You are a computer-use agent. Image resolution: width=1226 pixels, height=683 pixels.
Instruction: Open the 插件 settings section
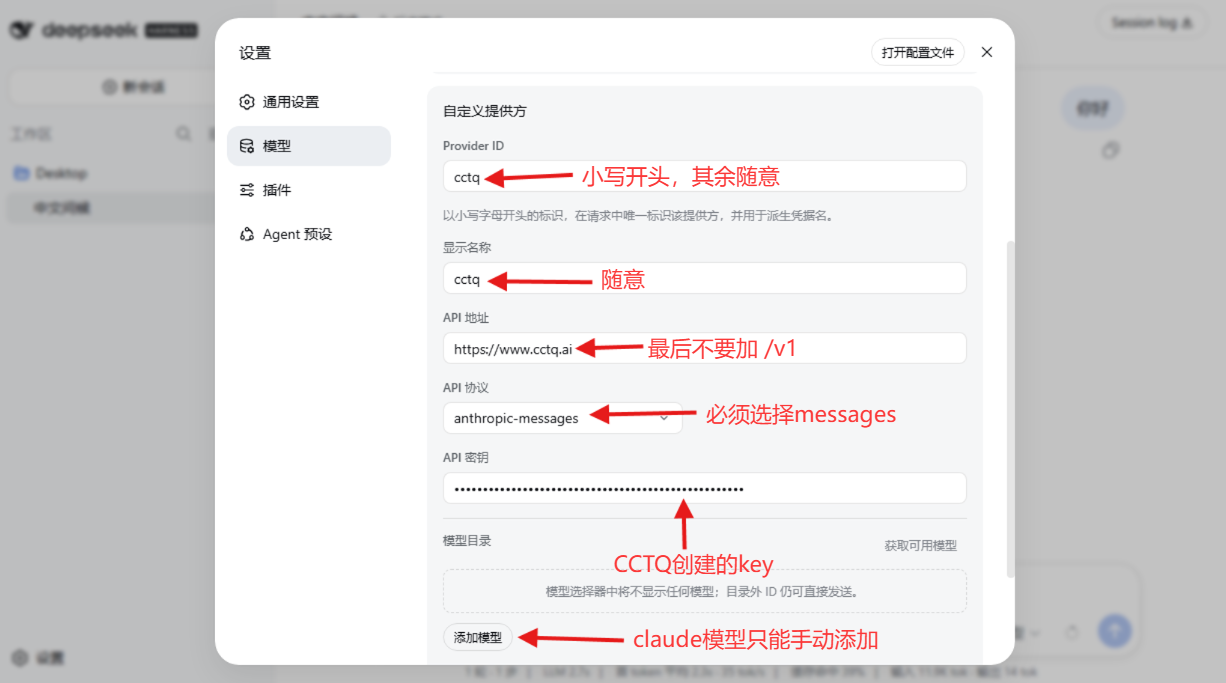[309, 190]
